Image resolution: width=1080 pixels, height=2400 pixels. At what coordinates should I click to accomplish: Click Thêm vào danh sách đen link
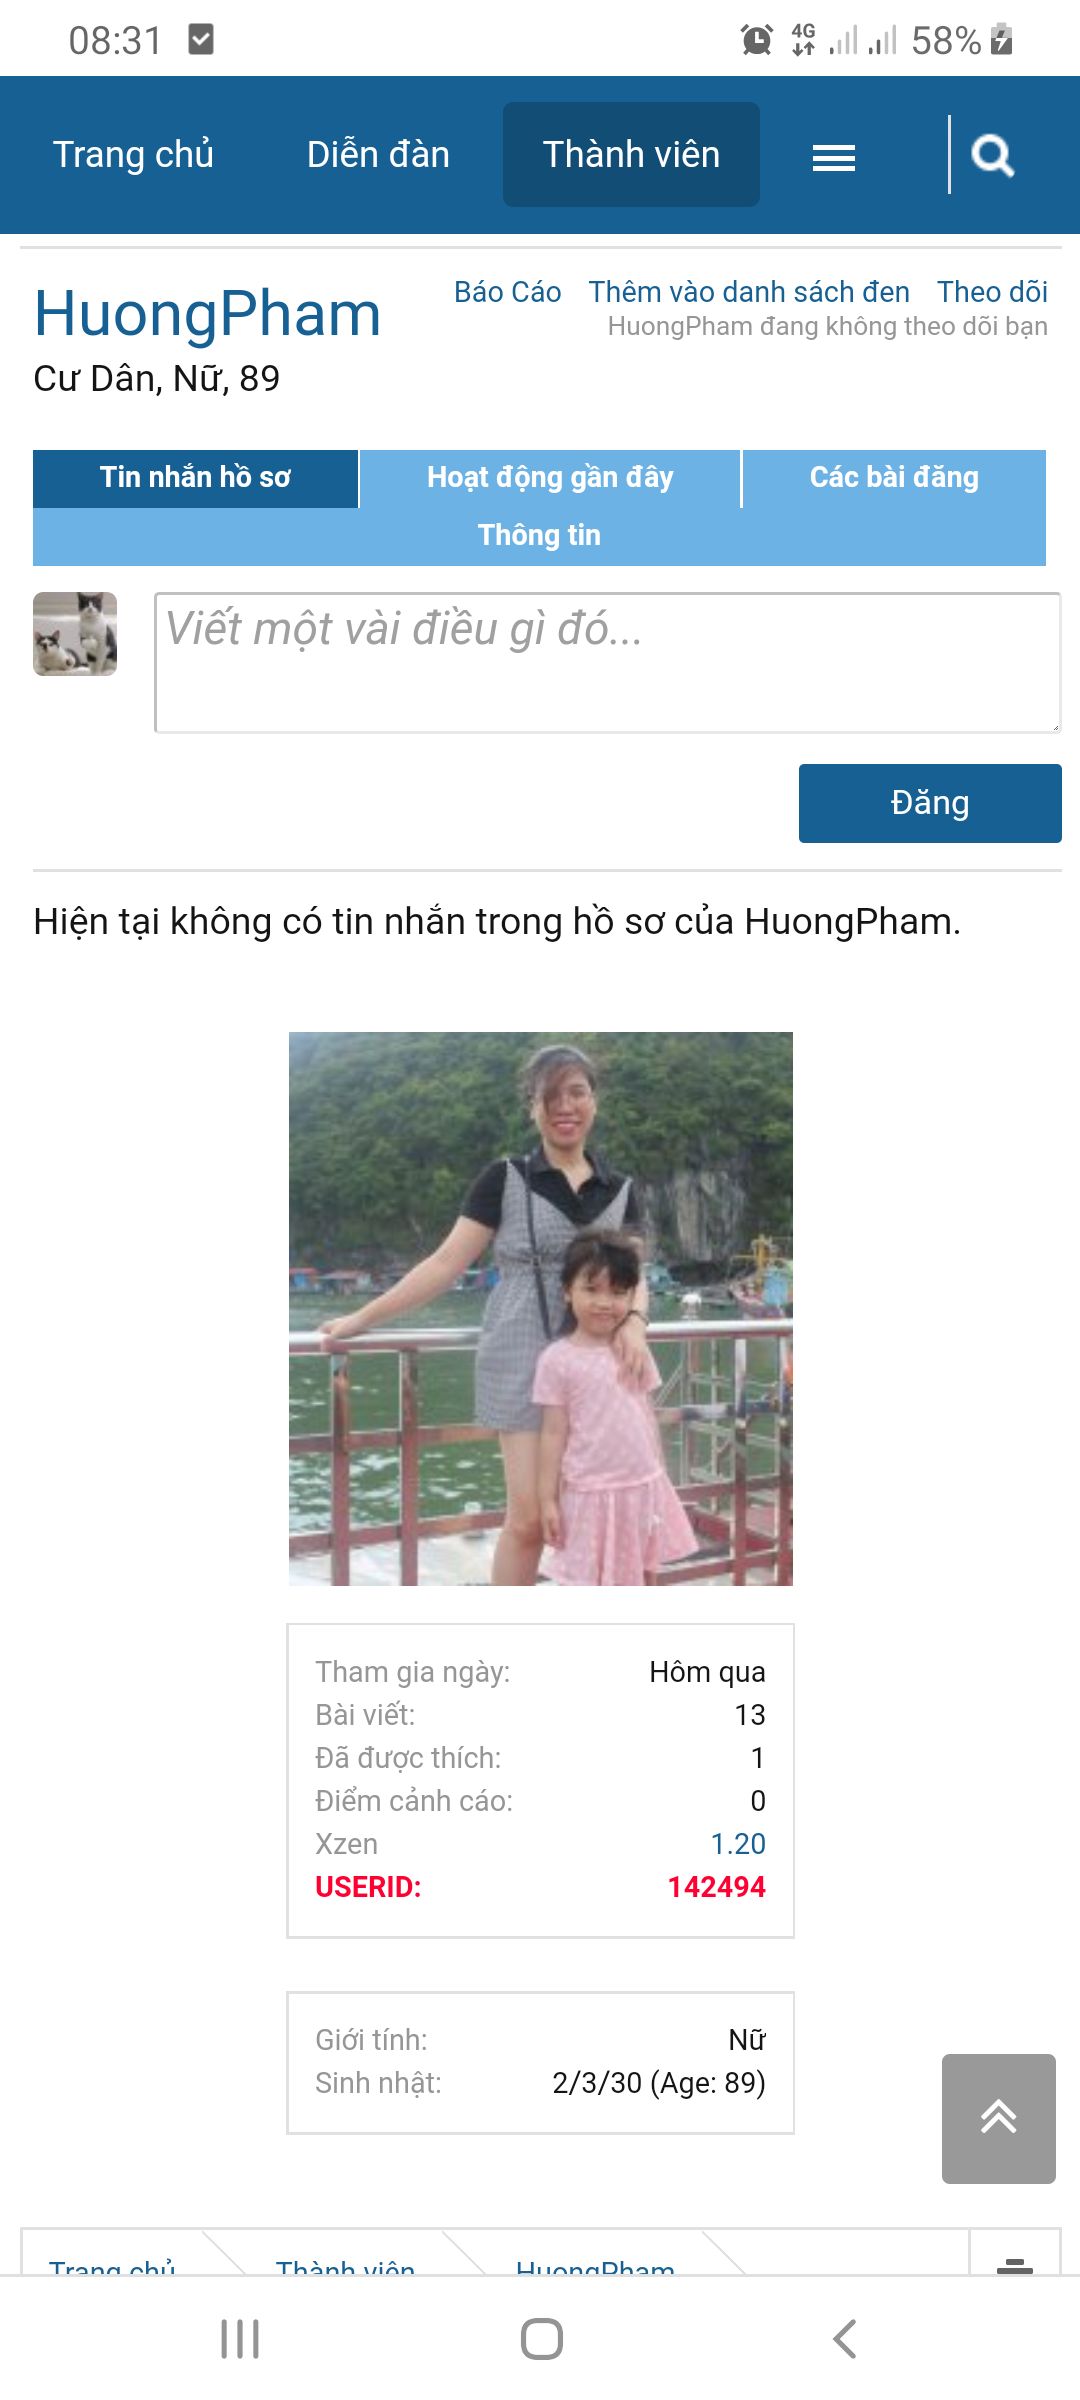(749, 292)
